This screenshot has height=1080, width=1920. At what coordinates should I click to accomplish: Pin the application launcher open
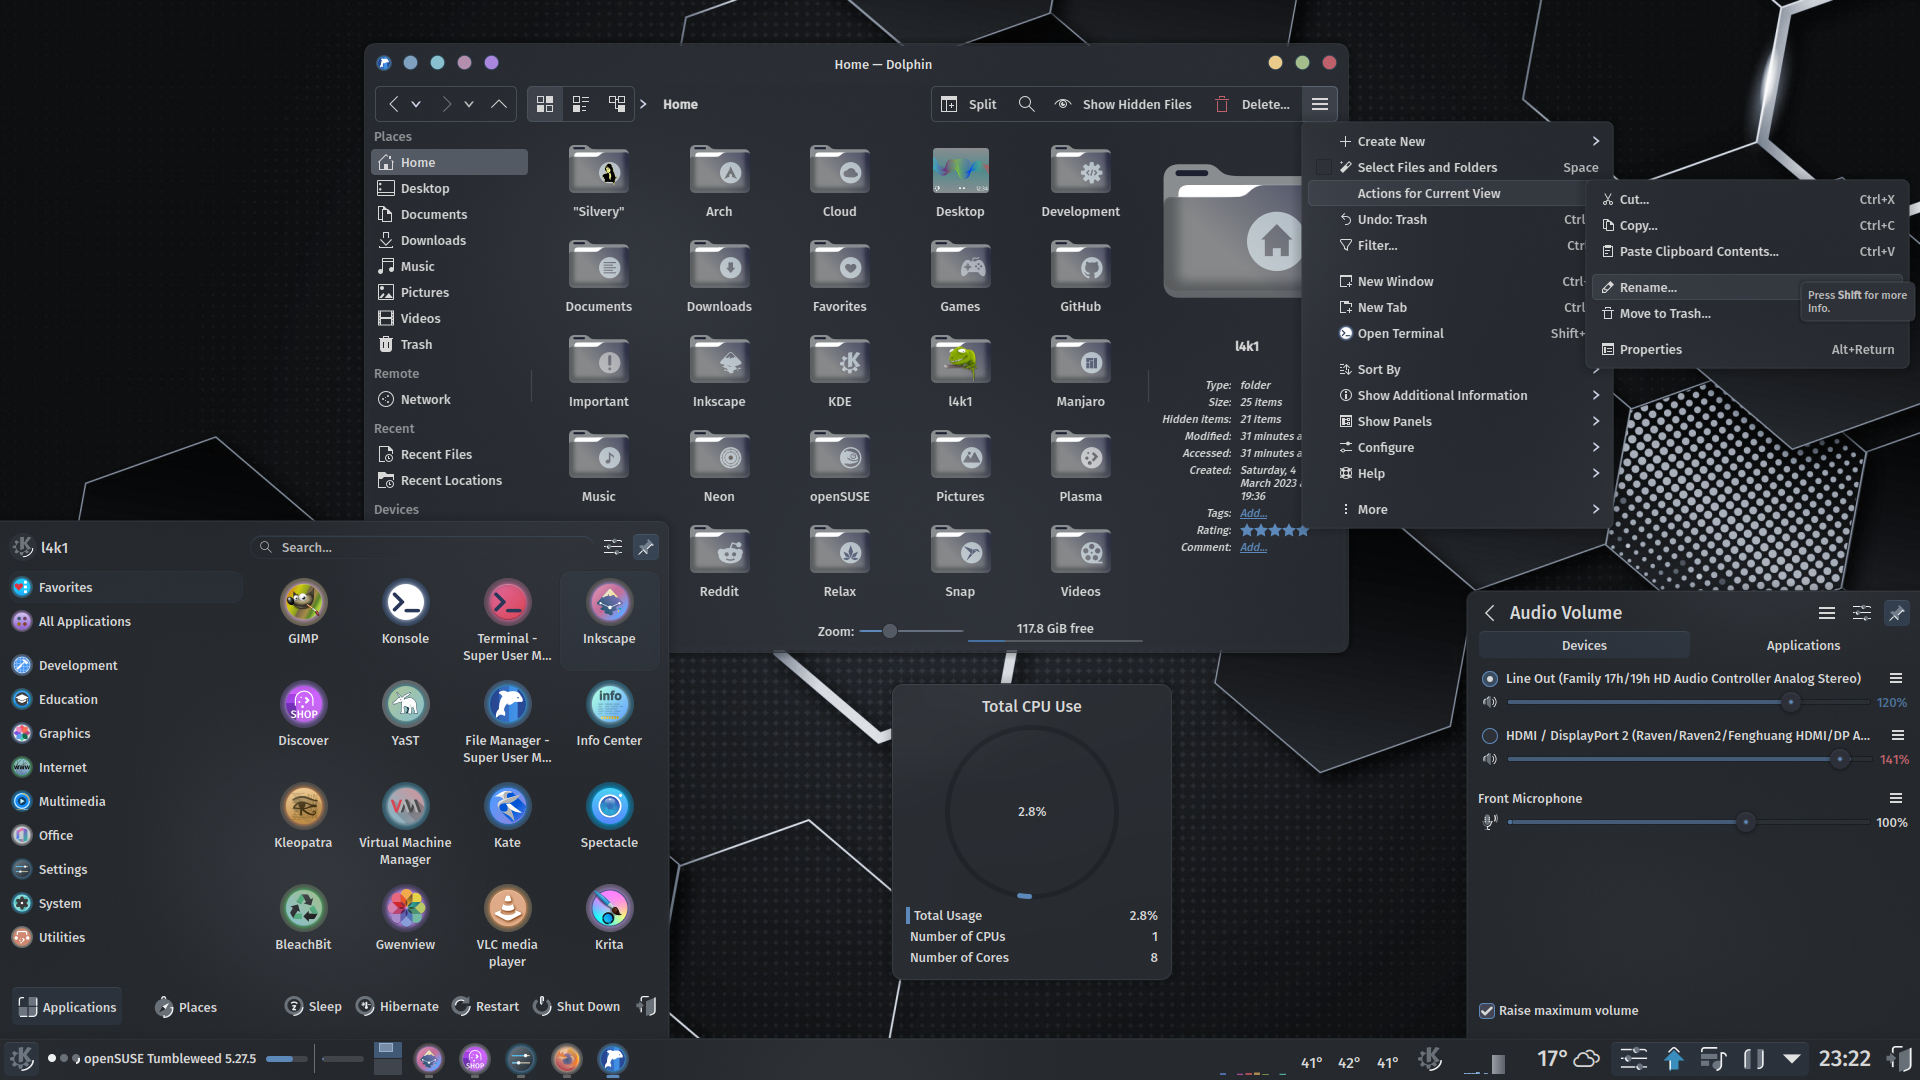646,547
